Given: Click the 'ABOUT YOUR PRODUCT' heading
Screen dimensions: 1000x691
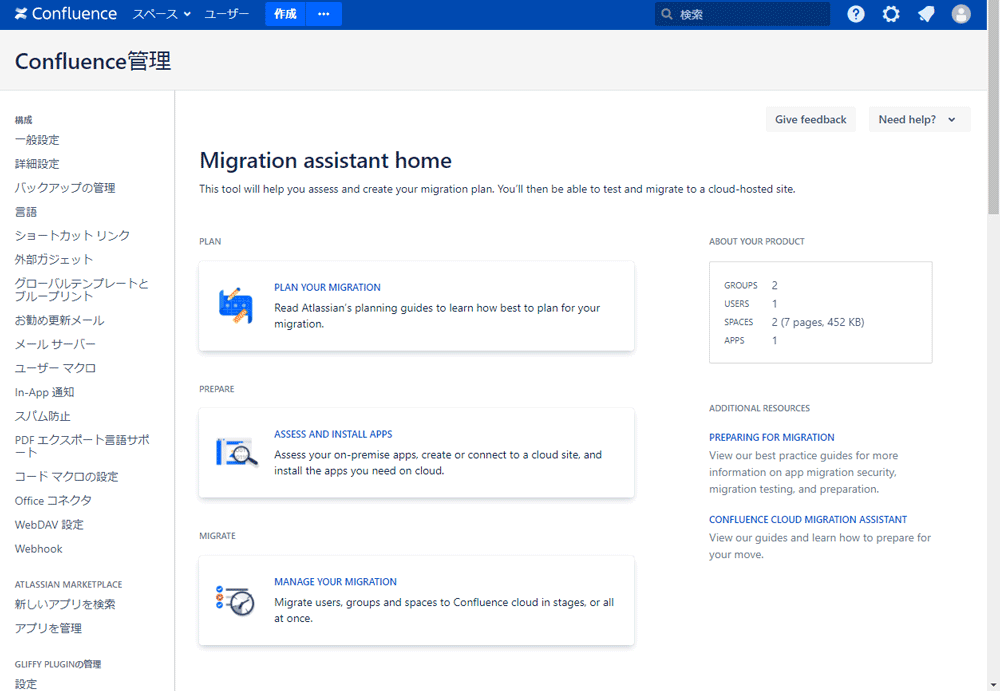Looking at the screenshot, I should (x=757, y=241).
